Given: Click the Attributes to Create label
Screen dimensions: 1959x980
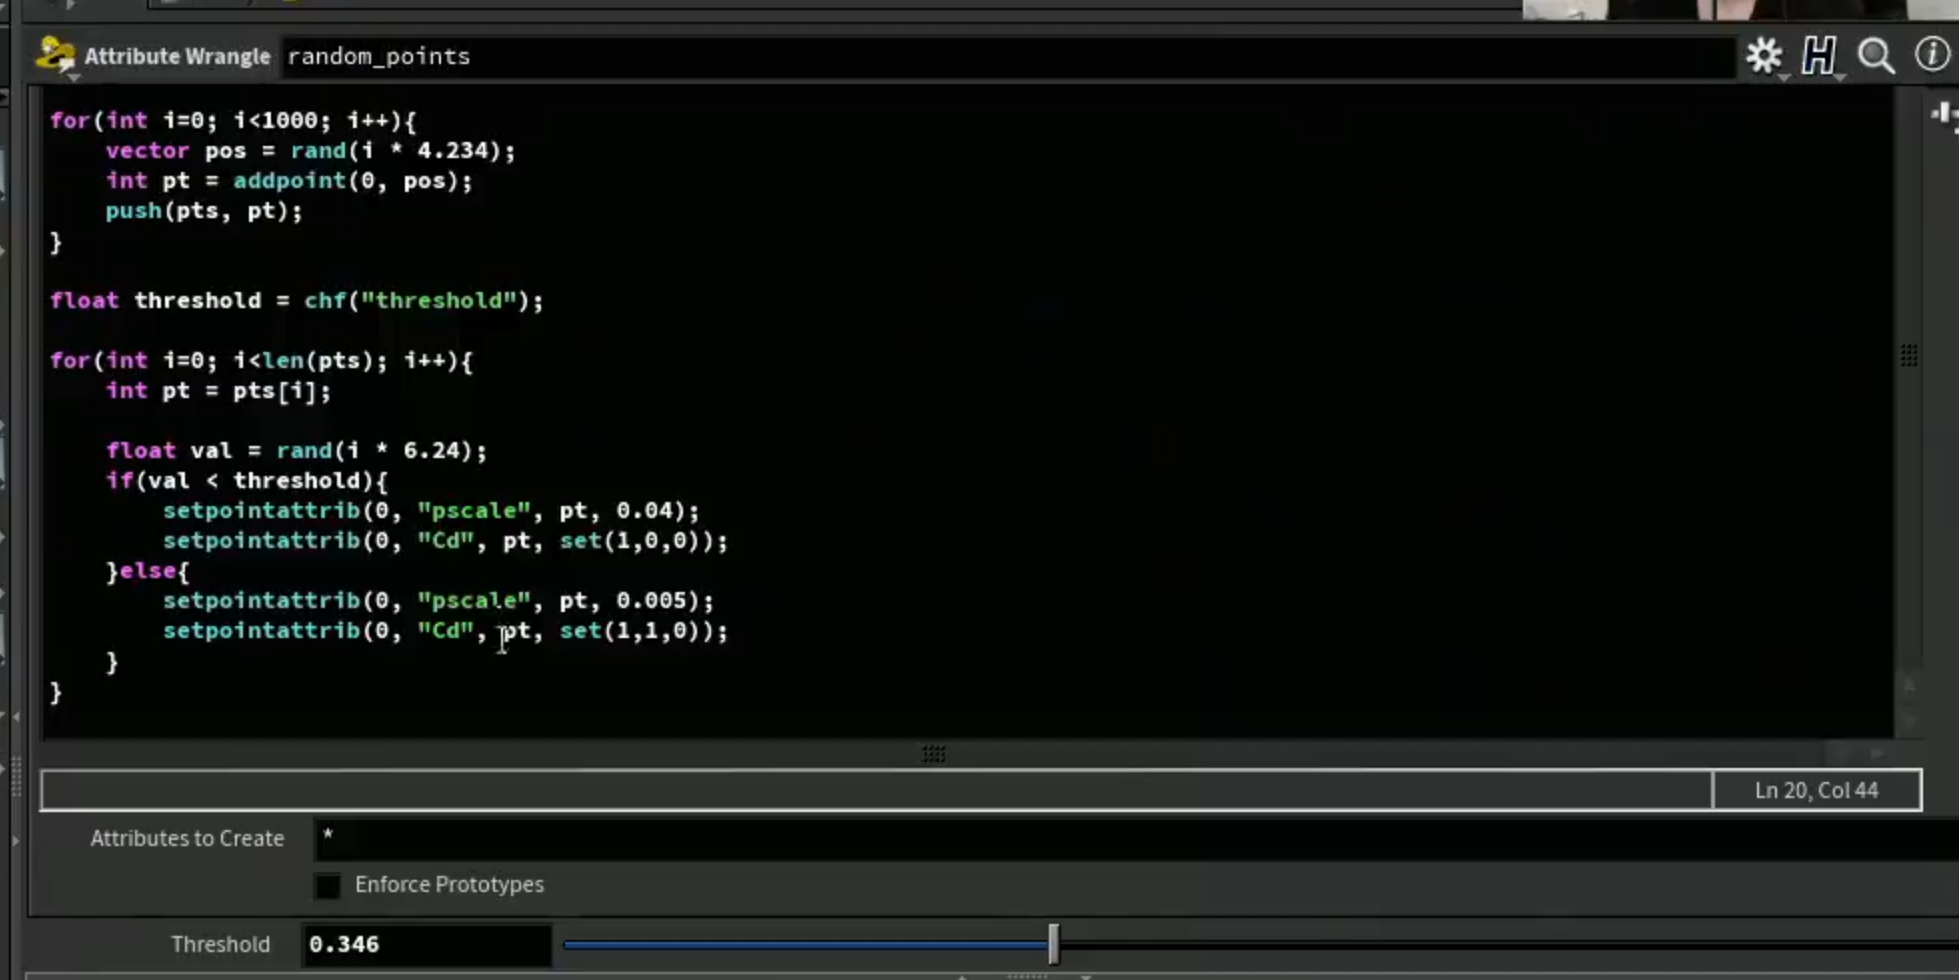Looking at the screenshot, I should point(187,839).
